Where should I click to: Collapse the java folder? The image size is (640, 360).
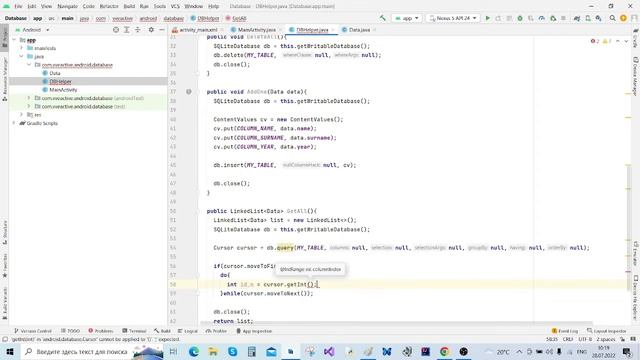pos(22,56)
